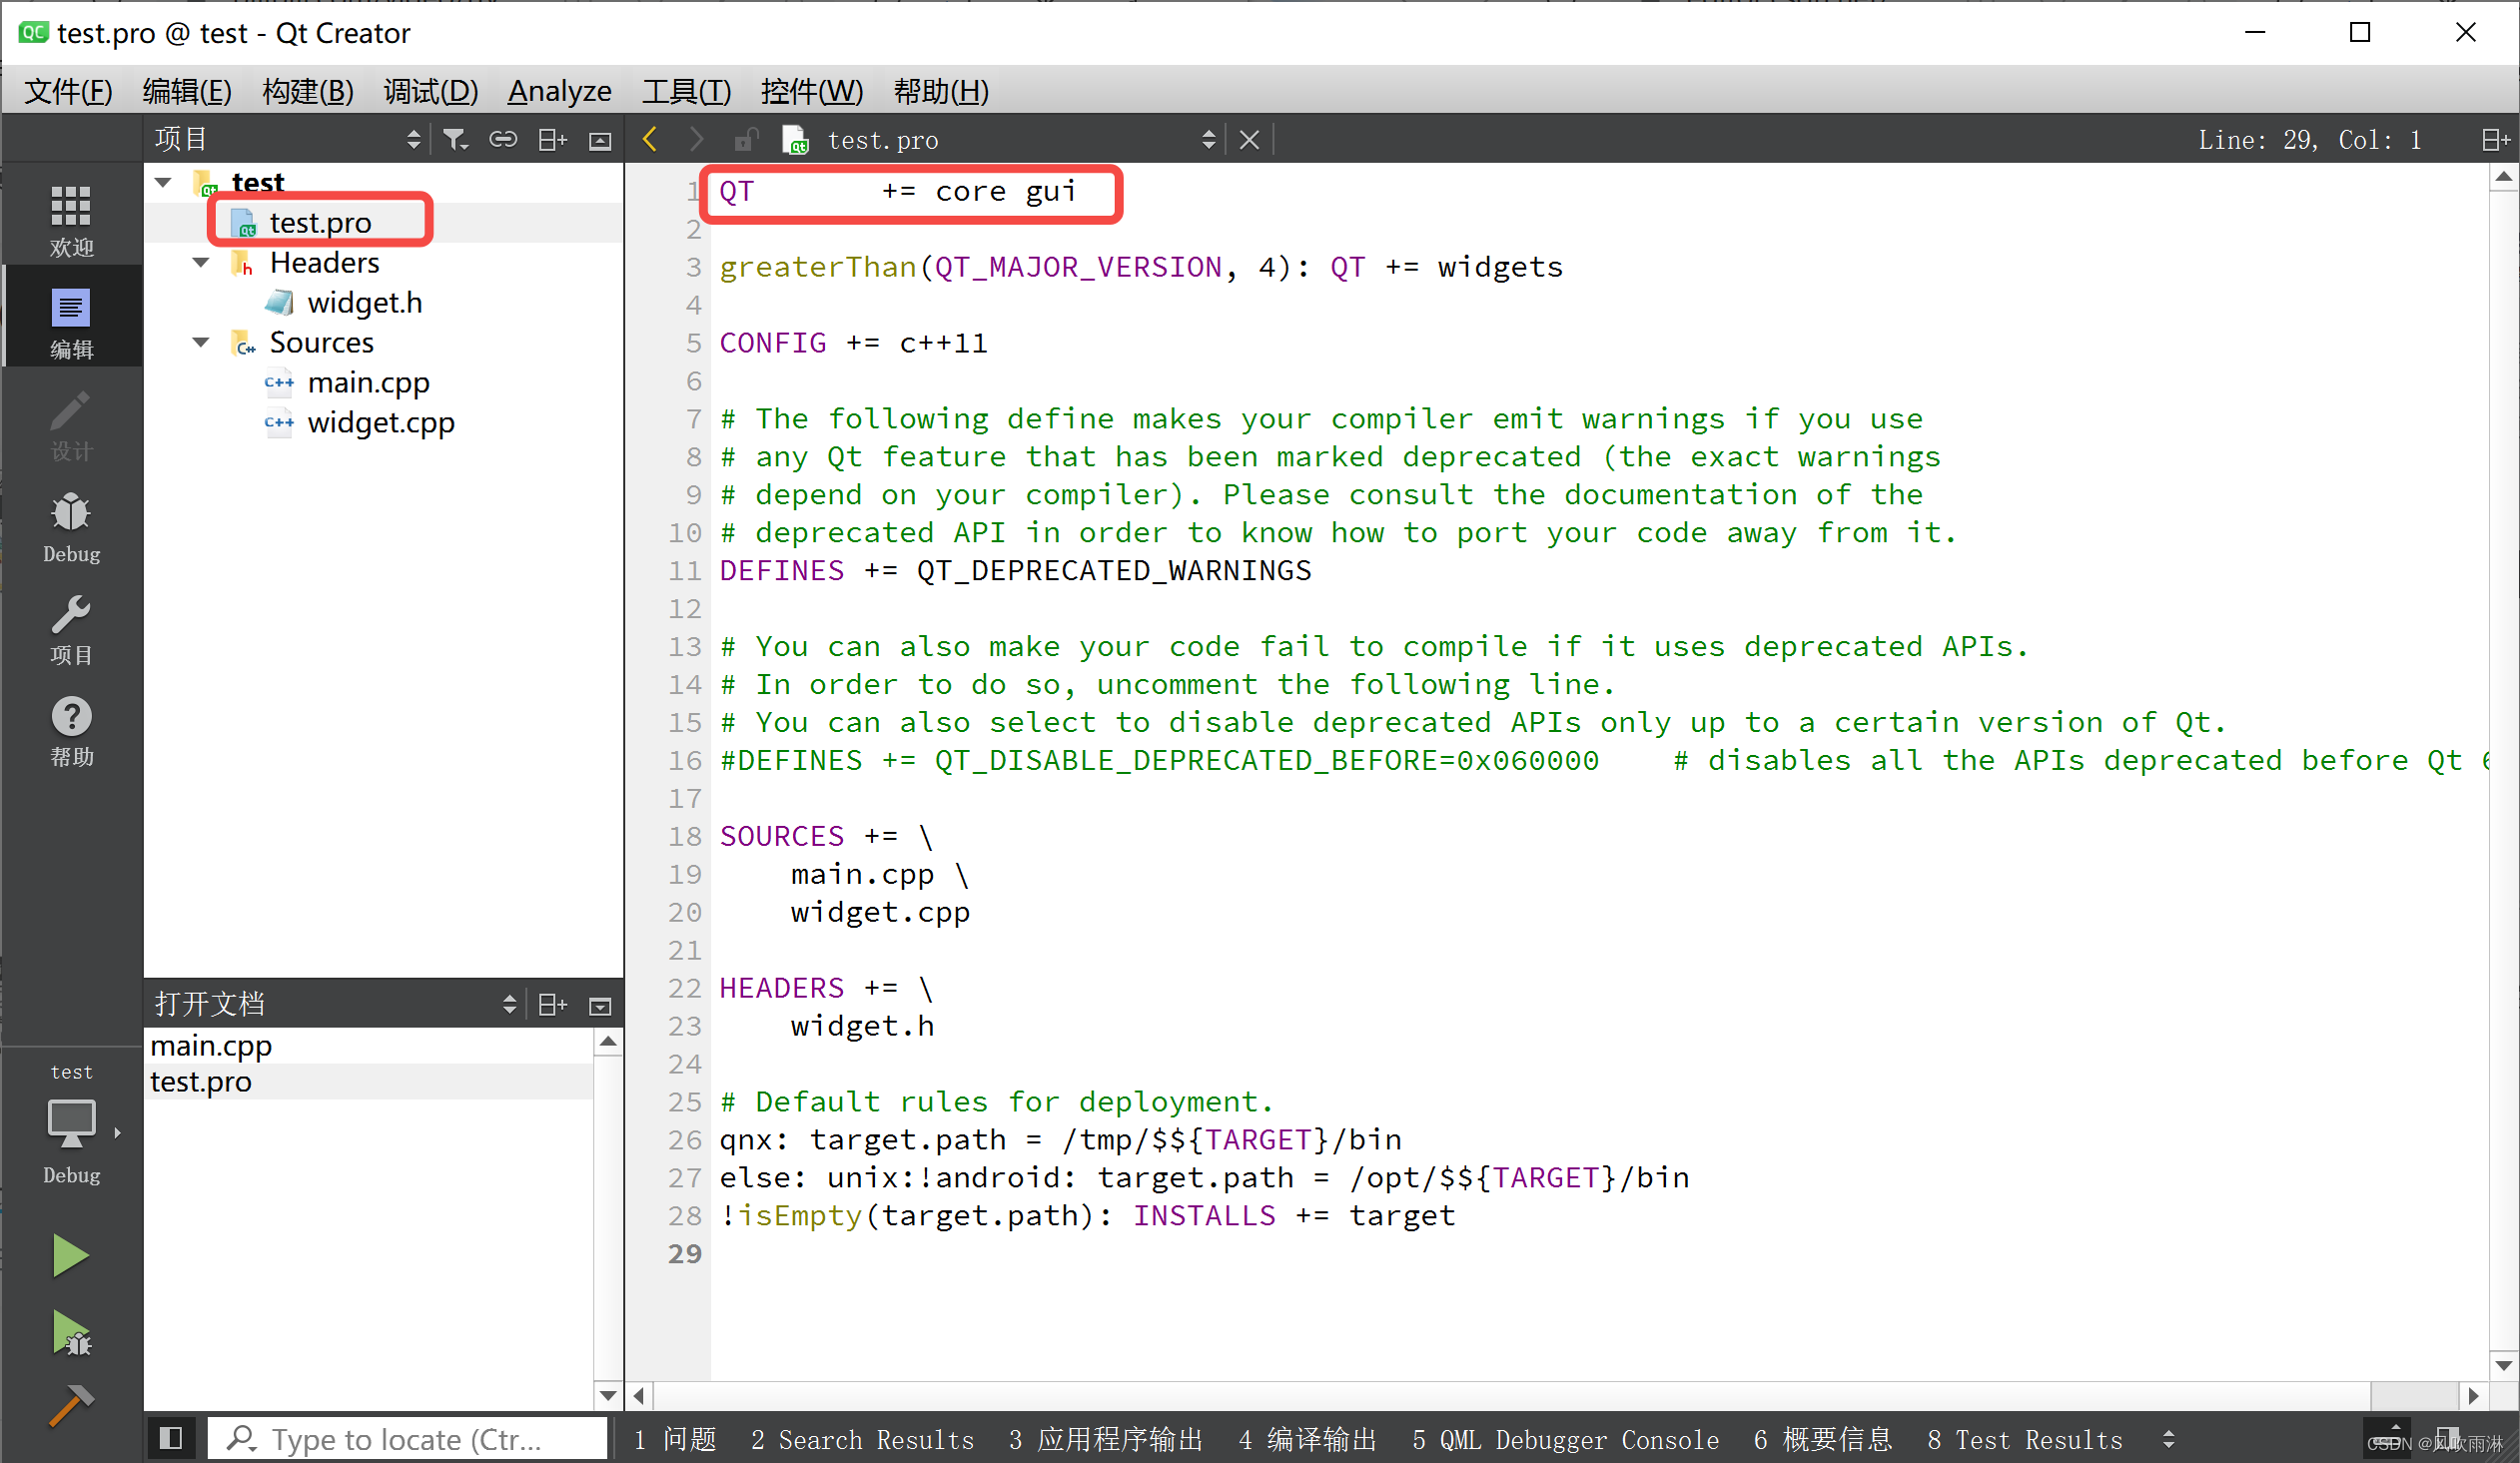Click open documents scrollbar down arrow

tap(608, 1395)
